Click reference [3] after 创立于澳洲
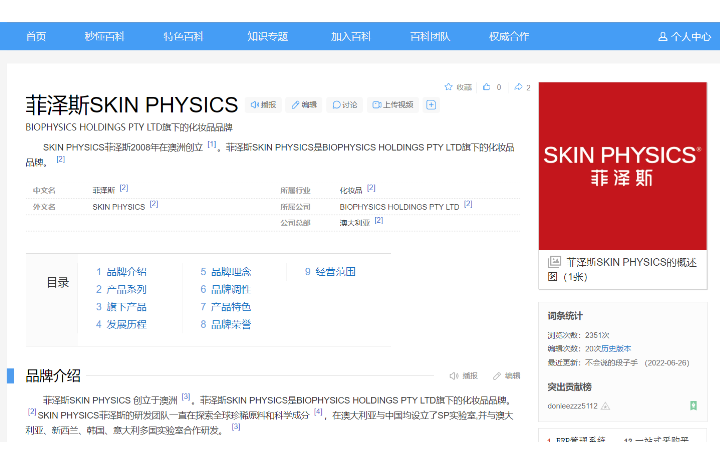This screenshot has width=720, height=450. tap(186, 396)
